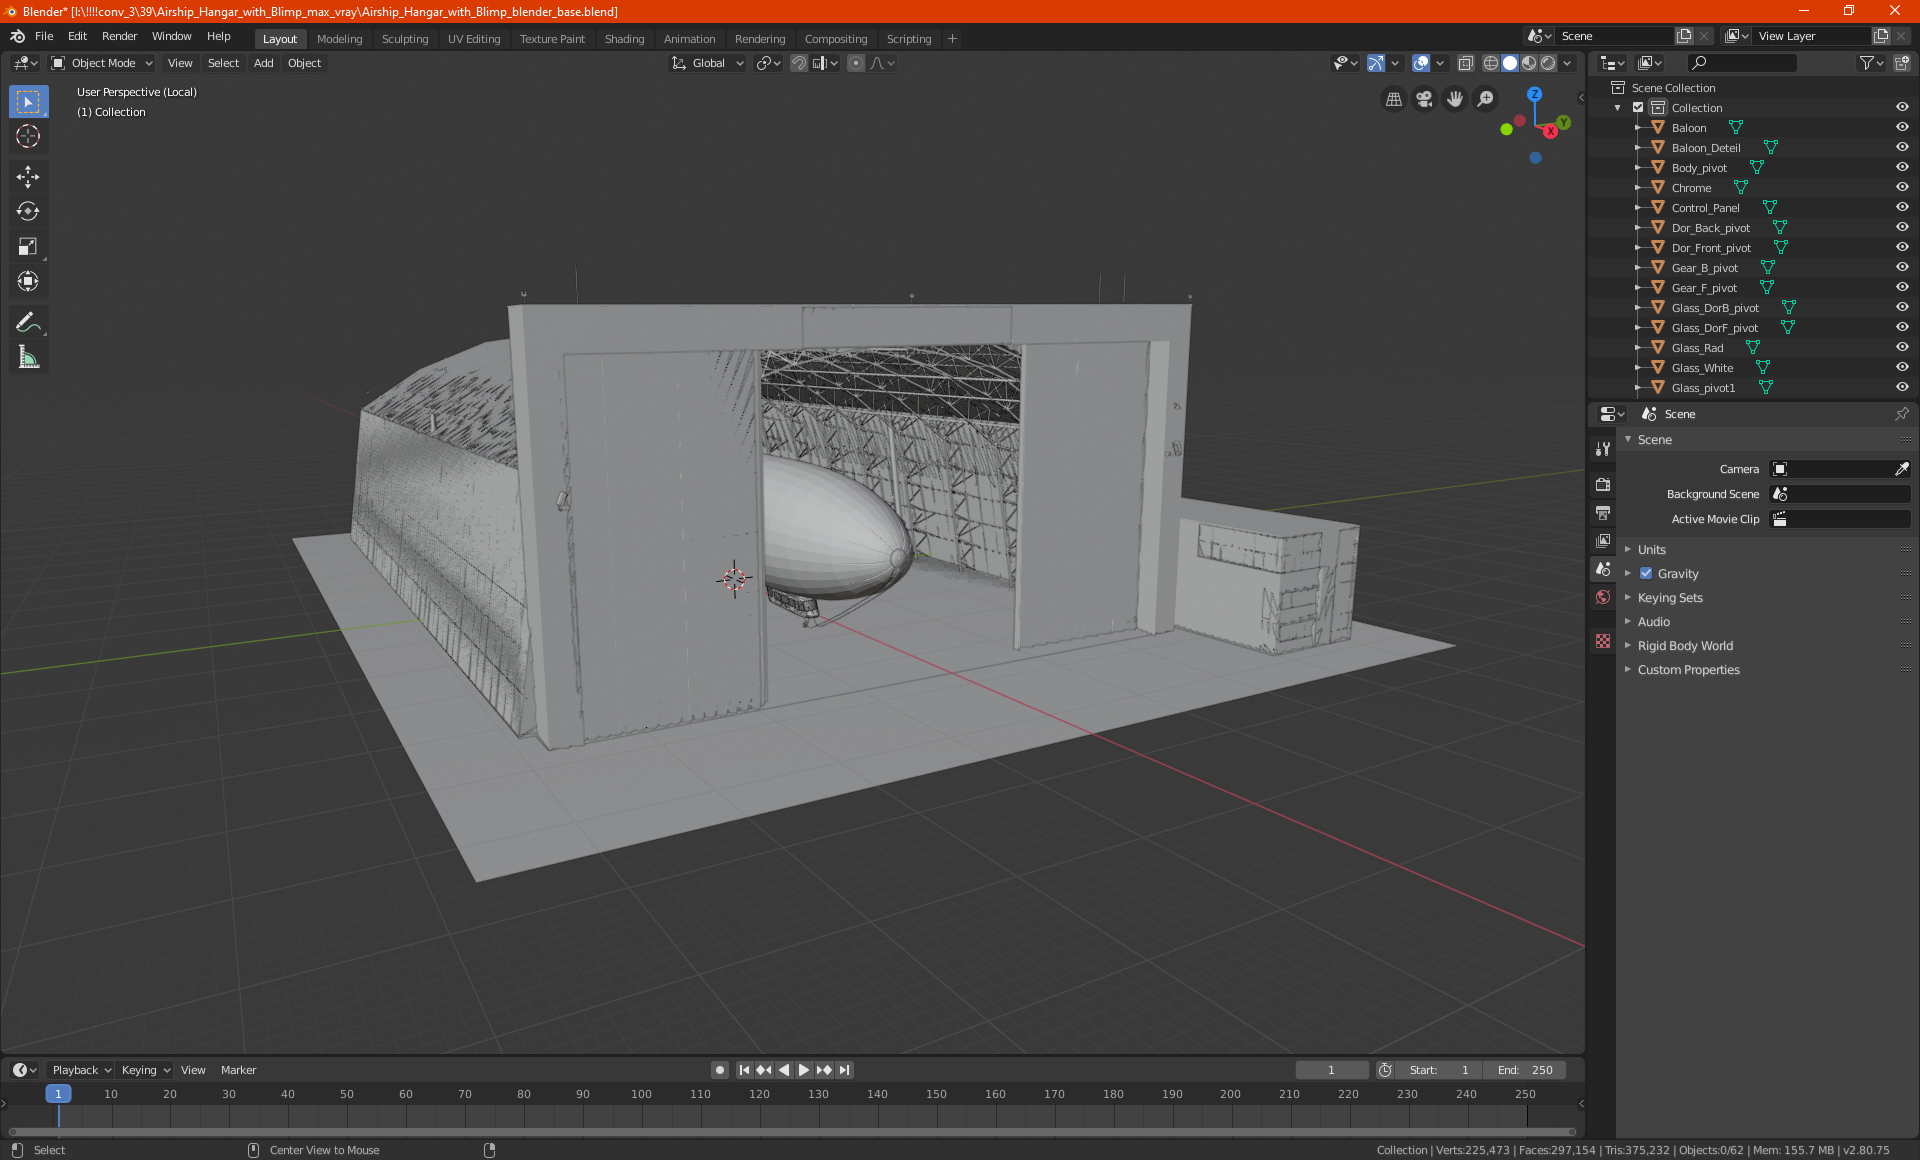Switch to camera view icon
Image resolution: width=1920 pixels, height=1160 pixels.
[1424, 99]
